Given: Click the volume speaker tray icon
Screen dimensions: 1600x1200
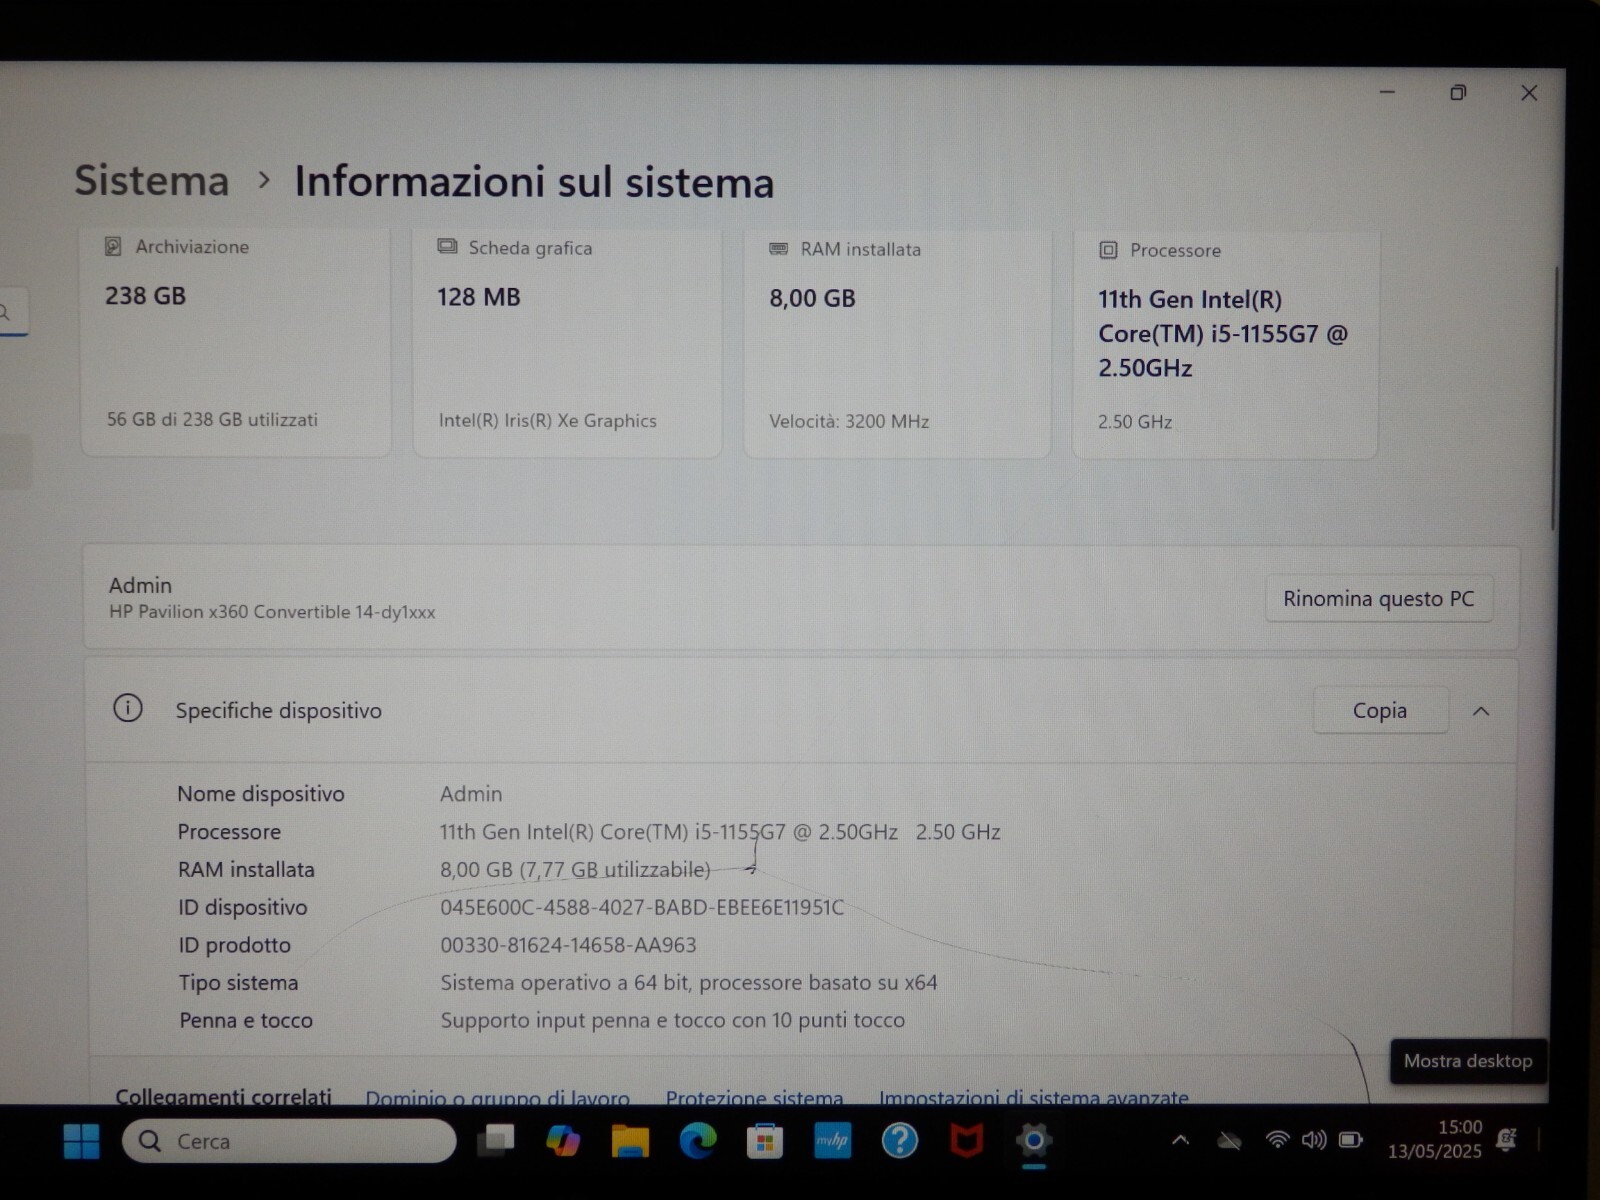Looking at the screenshot, I should click(x=1314, y=1140).
